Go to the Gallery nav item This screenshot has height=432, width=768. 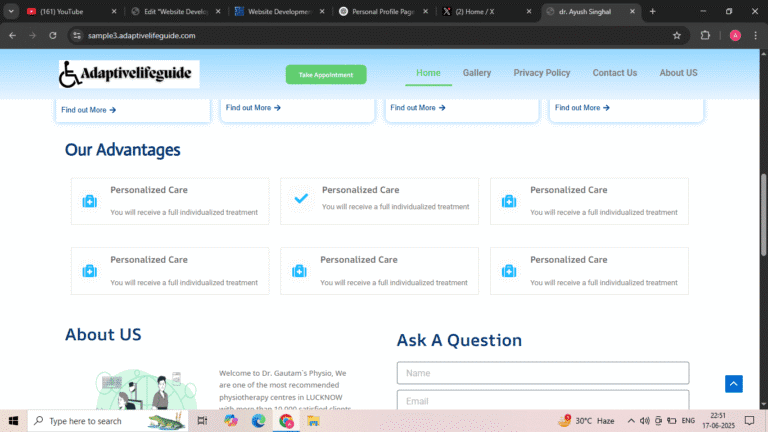(x=477, y=73)
